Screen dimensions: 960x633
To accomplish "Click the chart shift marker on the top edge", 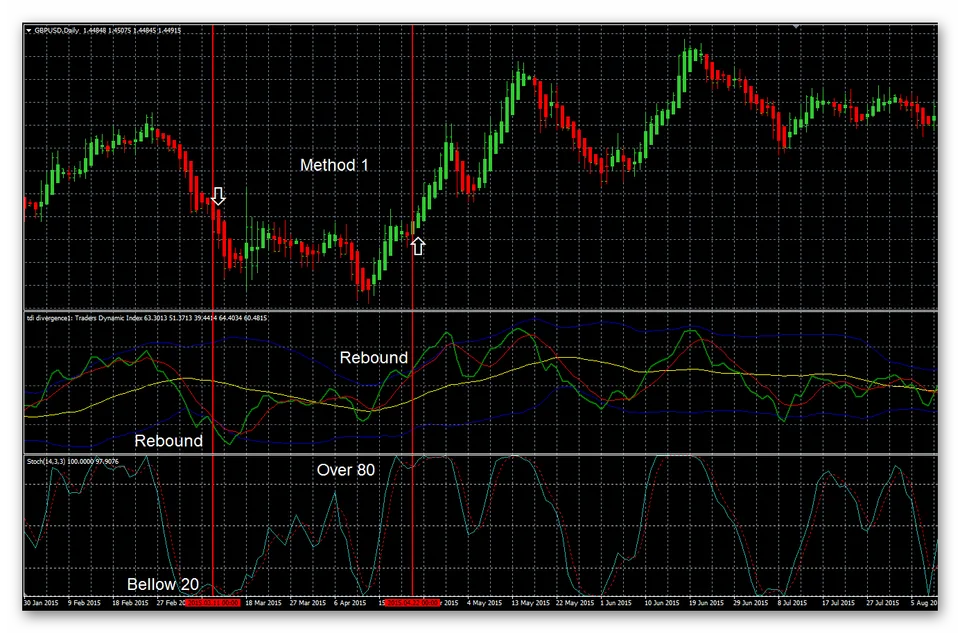I will 796,27.
